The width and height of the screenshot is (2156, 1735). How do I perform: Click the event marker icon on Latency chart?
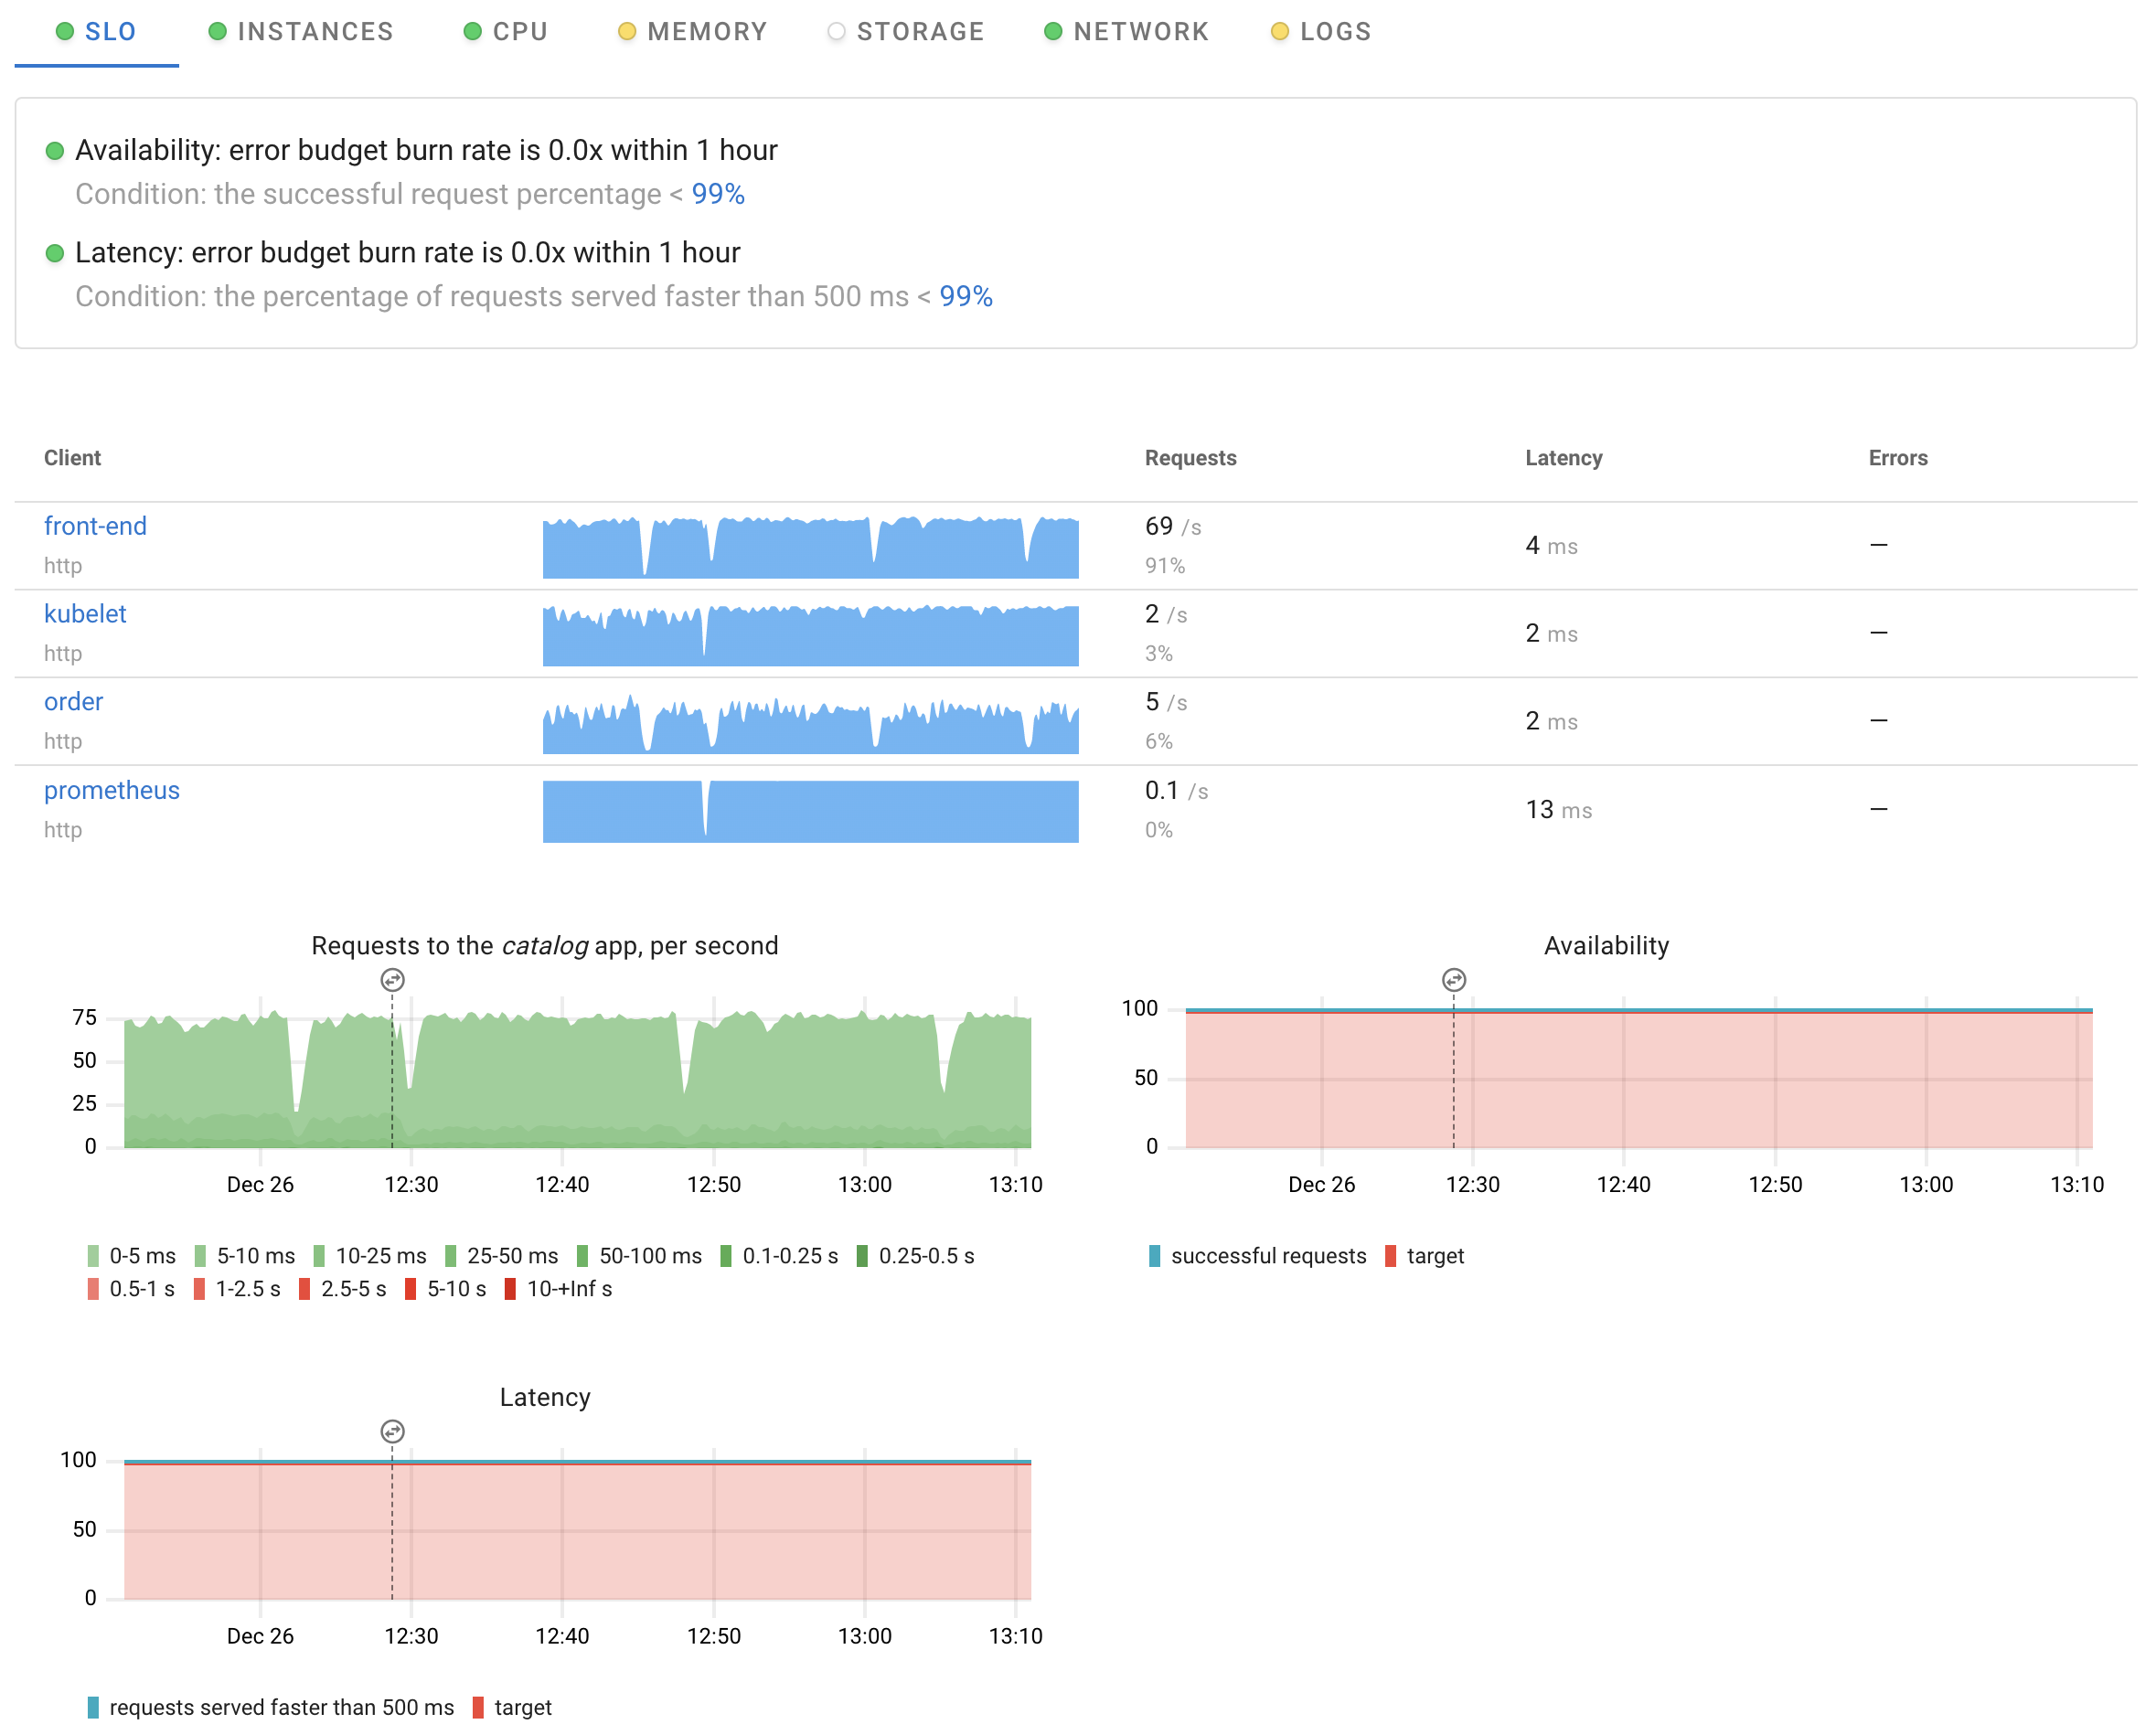click(x=392, y=1432)
